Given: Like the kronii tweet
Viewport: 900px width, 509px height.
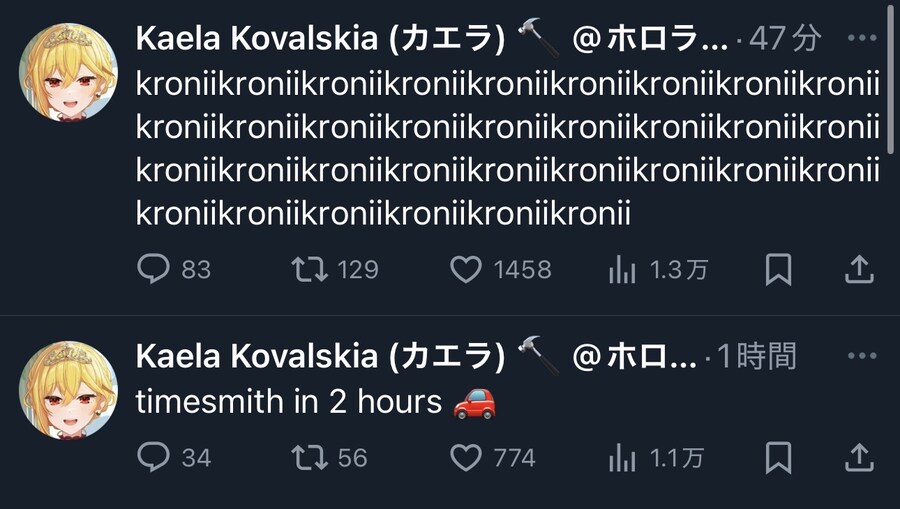Looking at the screenshot, I should tap(466, 269).
